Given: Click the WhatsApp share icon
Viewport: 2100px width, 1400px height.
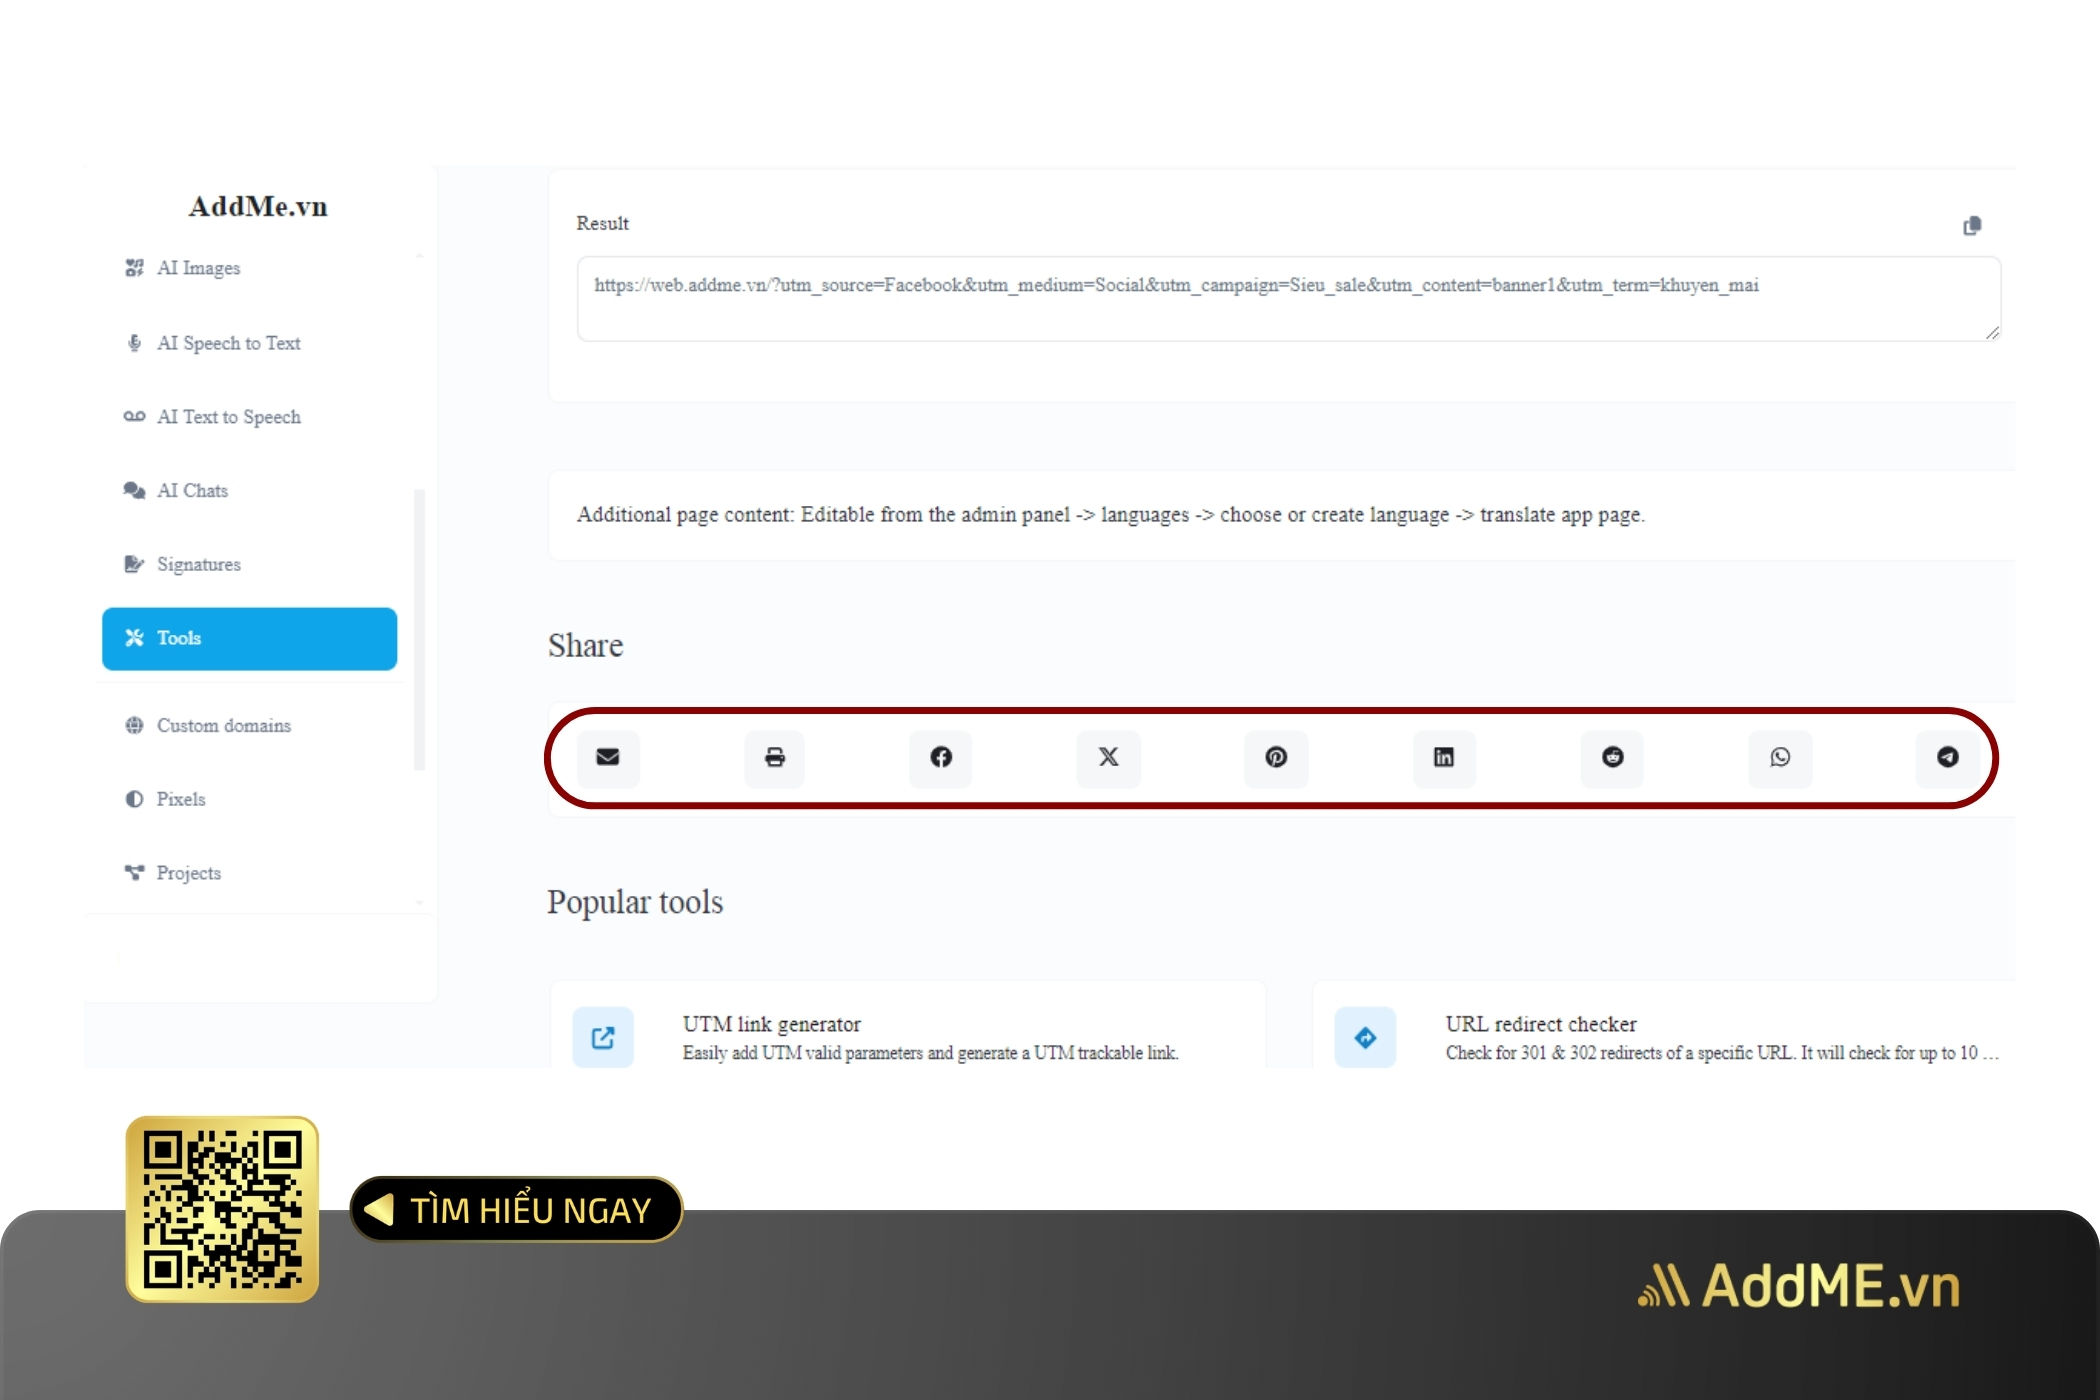Looking at the screenshot, I should click(1781, 756).
